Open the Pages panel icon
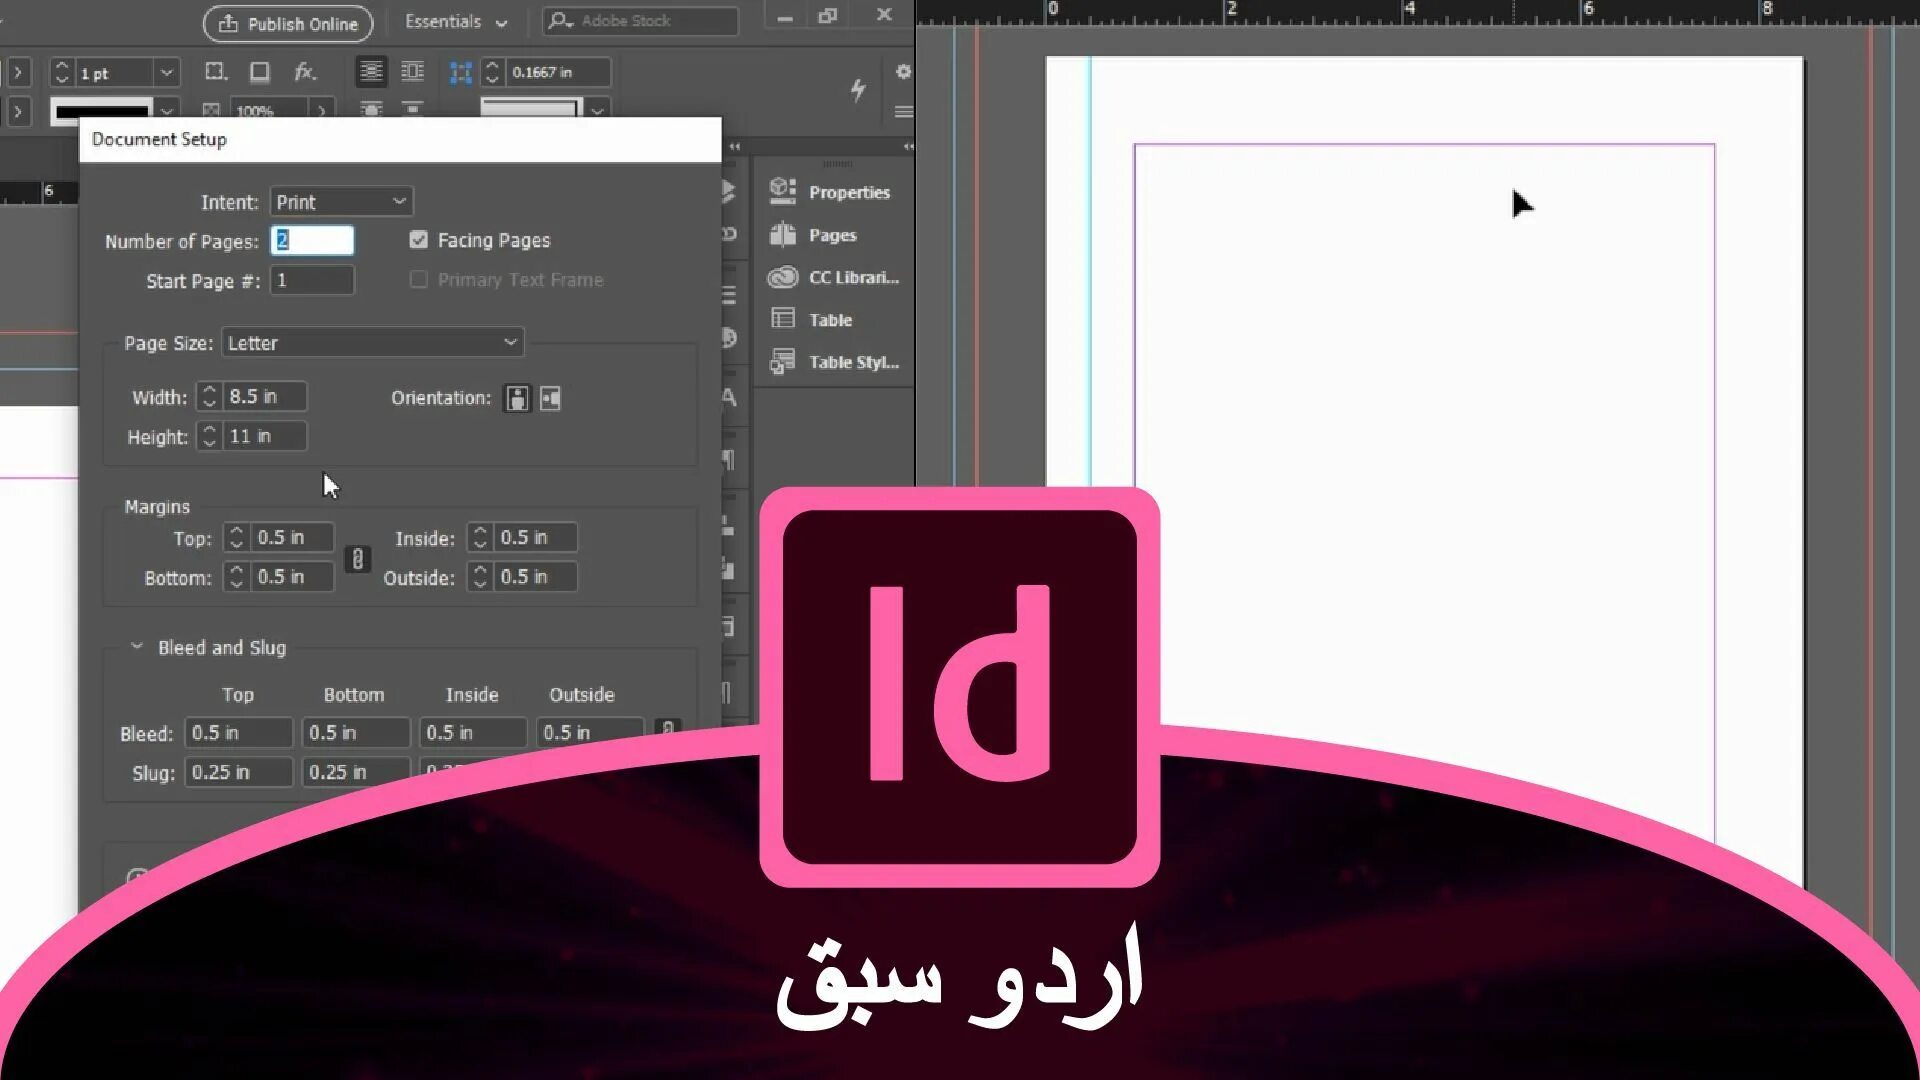The height and width of the screenshot is (1080, 1920). [x=783, y=234]
